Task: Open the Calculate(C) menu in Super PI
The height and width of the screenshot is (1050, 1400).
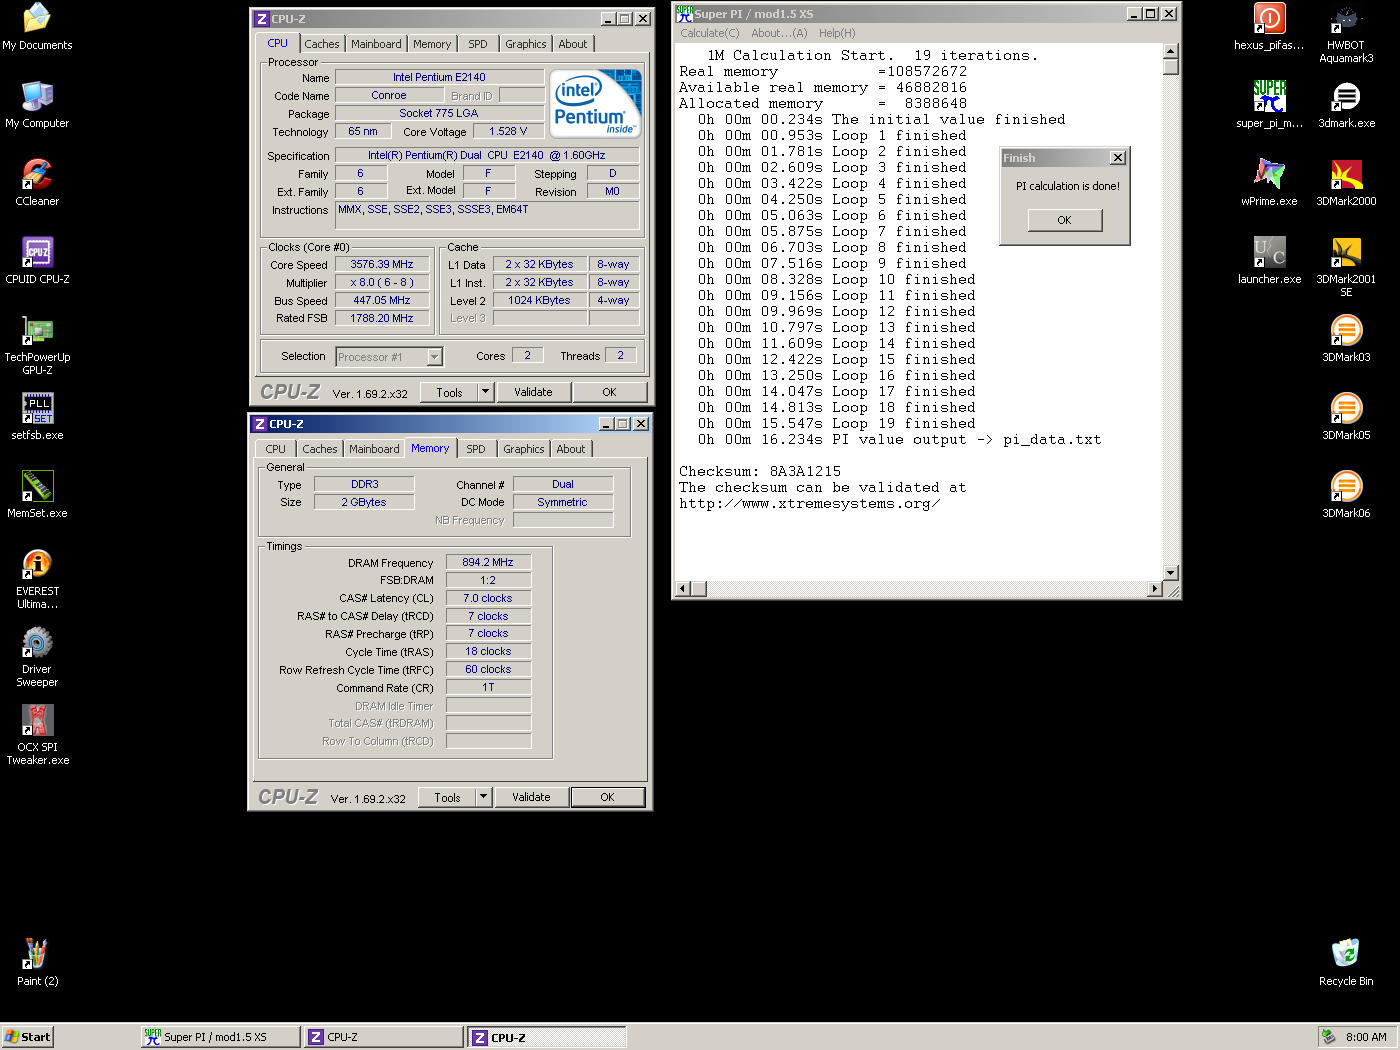Action: (x=710, y=33)
